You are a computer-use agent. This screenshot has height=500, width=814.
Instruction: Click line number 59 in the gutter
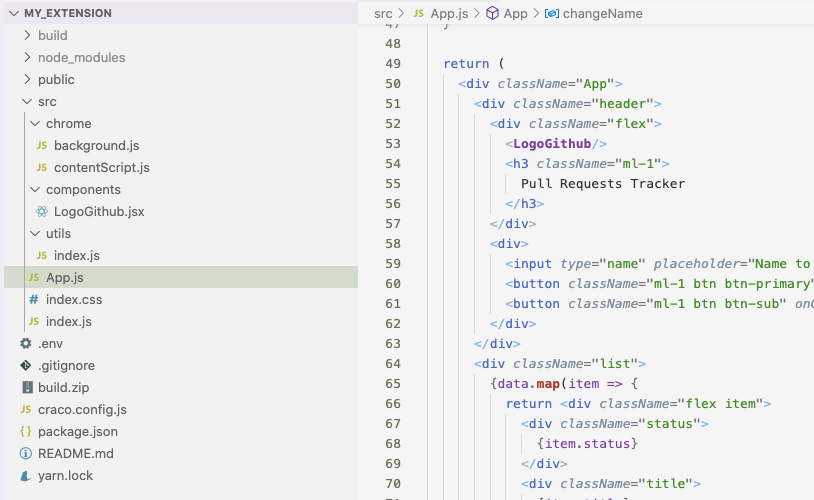pos(392,264)
